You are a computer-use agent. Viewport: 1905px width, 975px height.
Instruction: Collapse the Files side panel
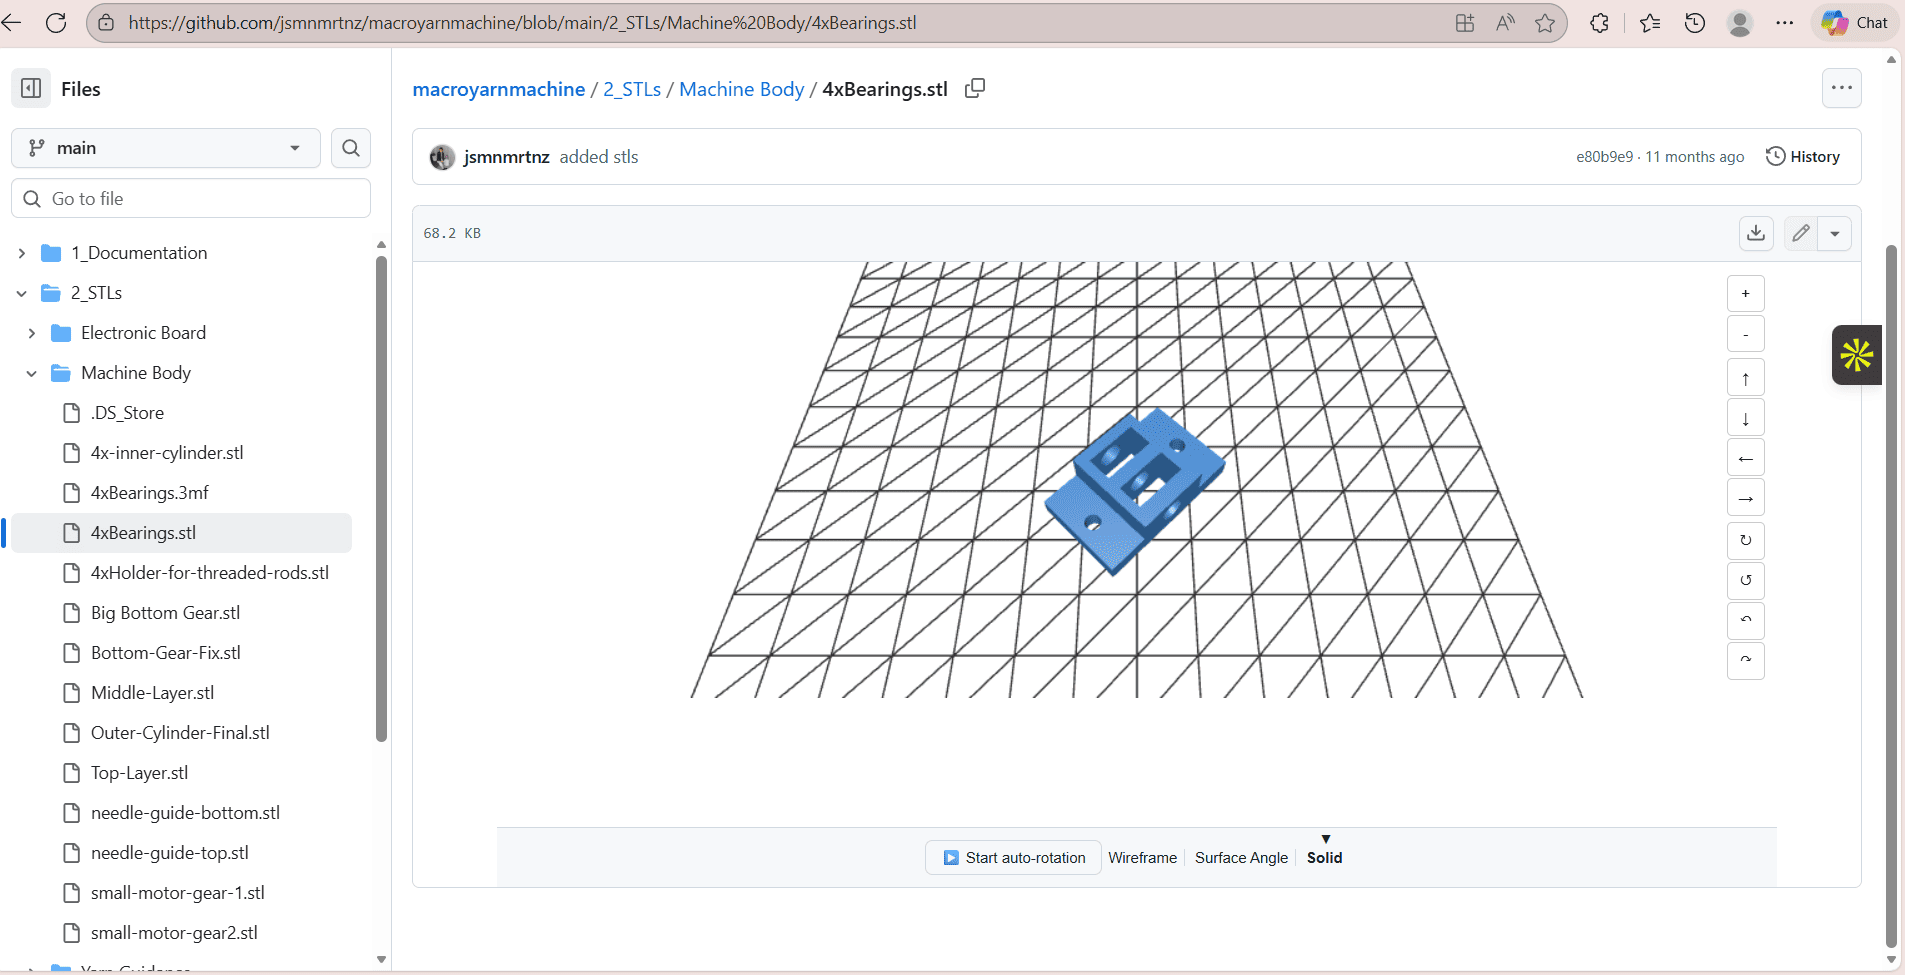point(31,89)
